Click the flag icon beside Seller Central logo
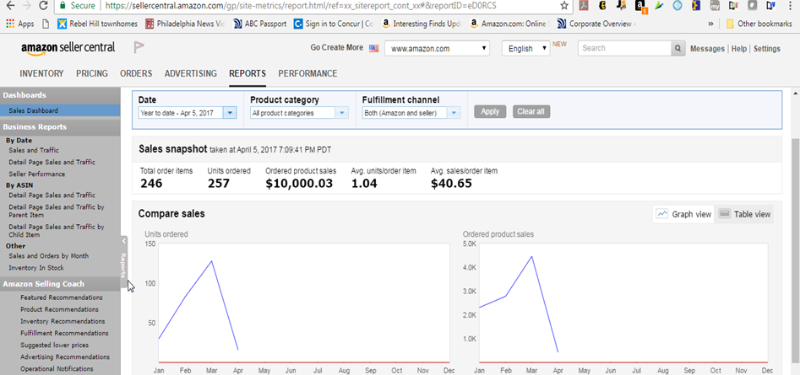The height and width of the screenshot is (375, 800). tap(138, 47)
